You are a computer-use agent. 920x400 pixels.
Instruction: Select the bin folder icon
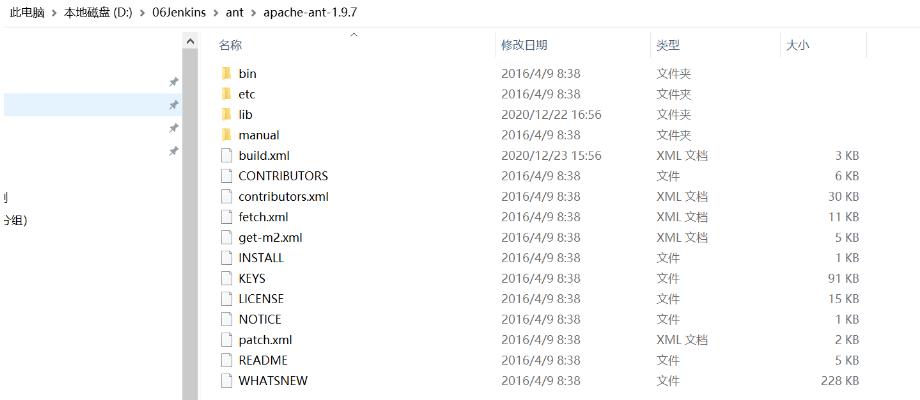227,73
